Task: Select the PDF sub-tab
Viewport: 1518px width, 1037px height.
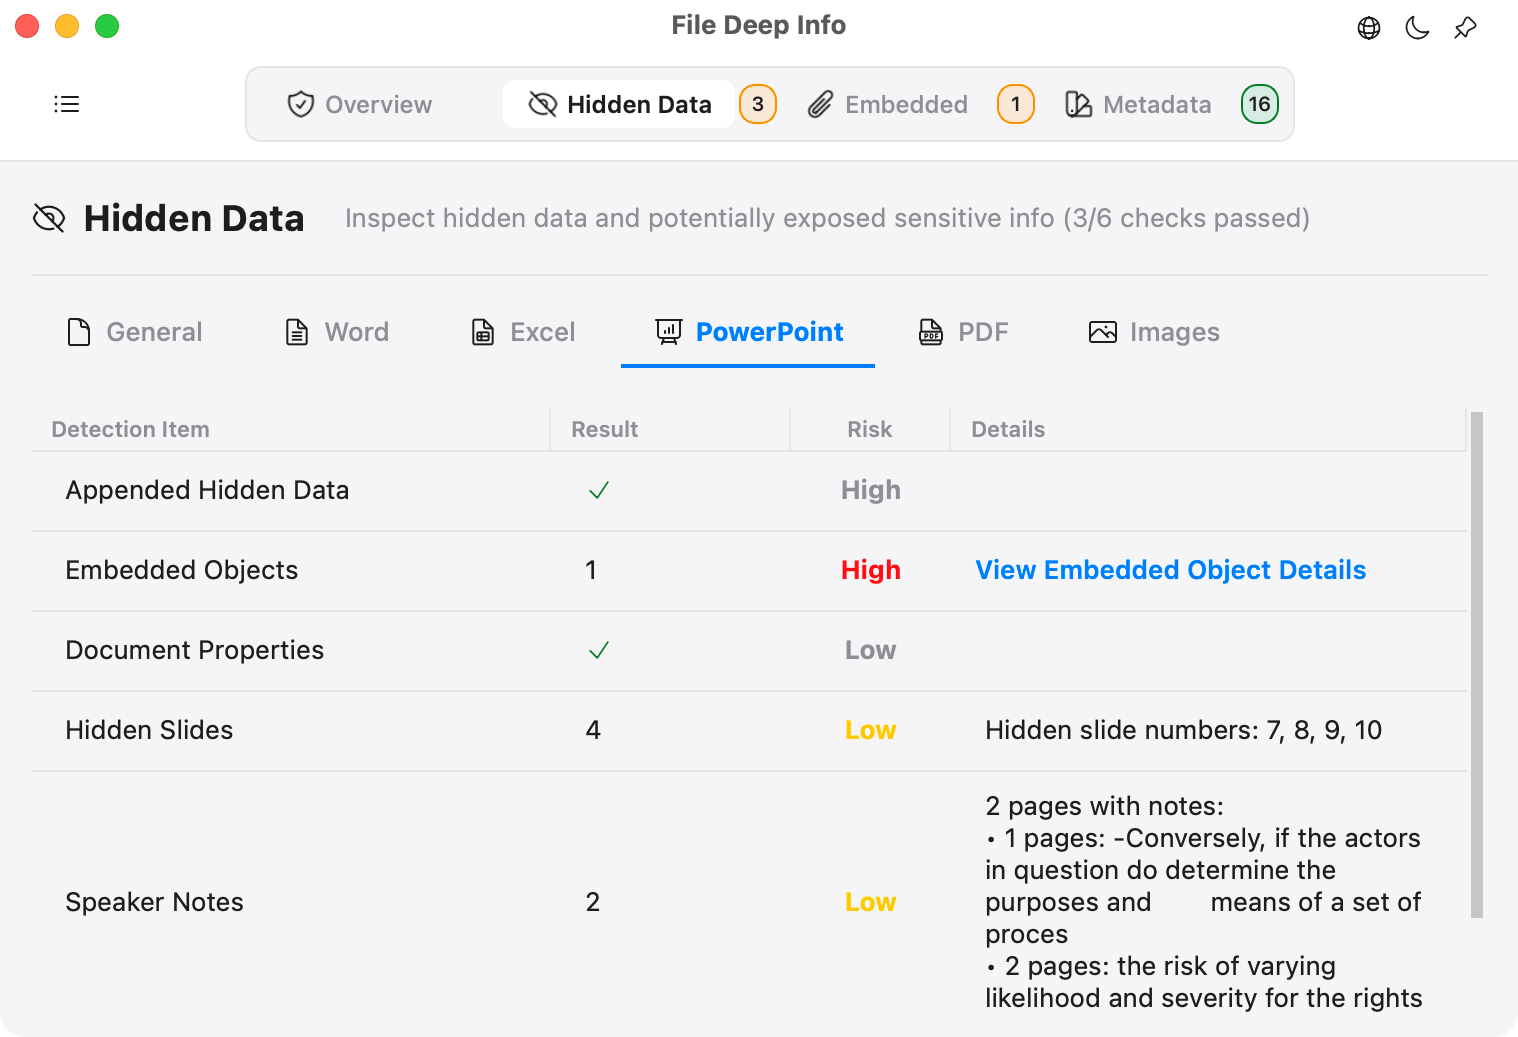Action: pyautogui.click(x=963, y=332)
